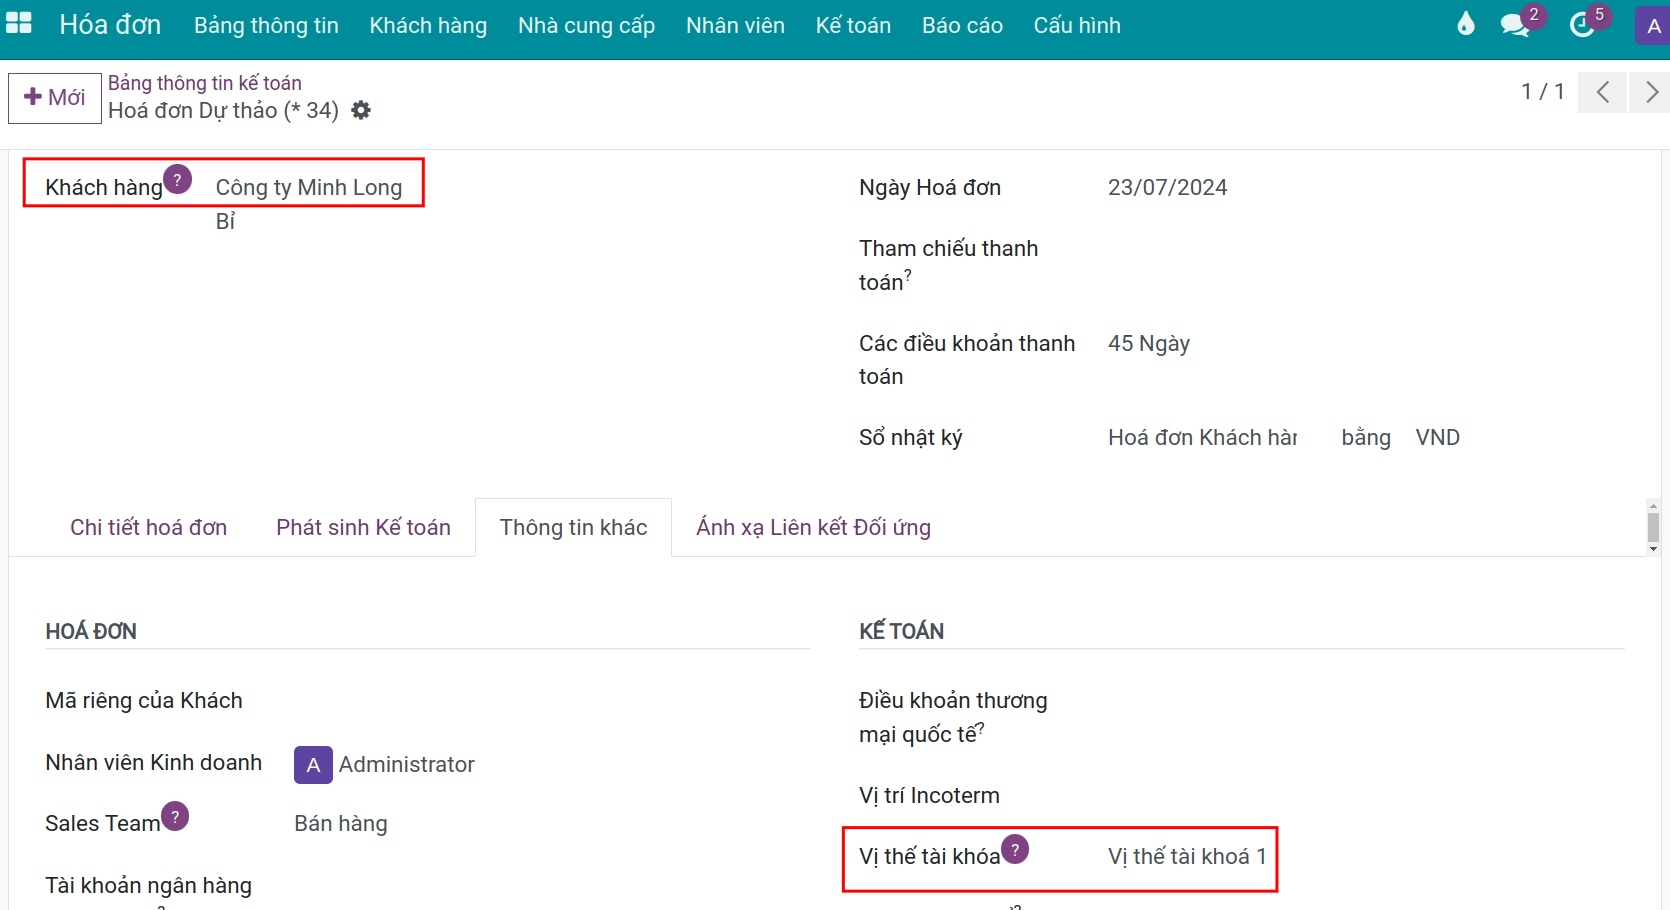1670x910 pixels.
Task: Go back to Bảng thông tin kế toán breadcrumb
Action: coord(205,83)
